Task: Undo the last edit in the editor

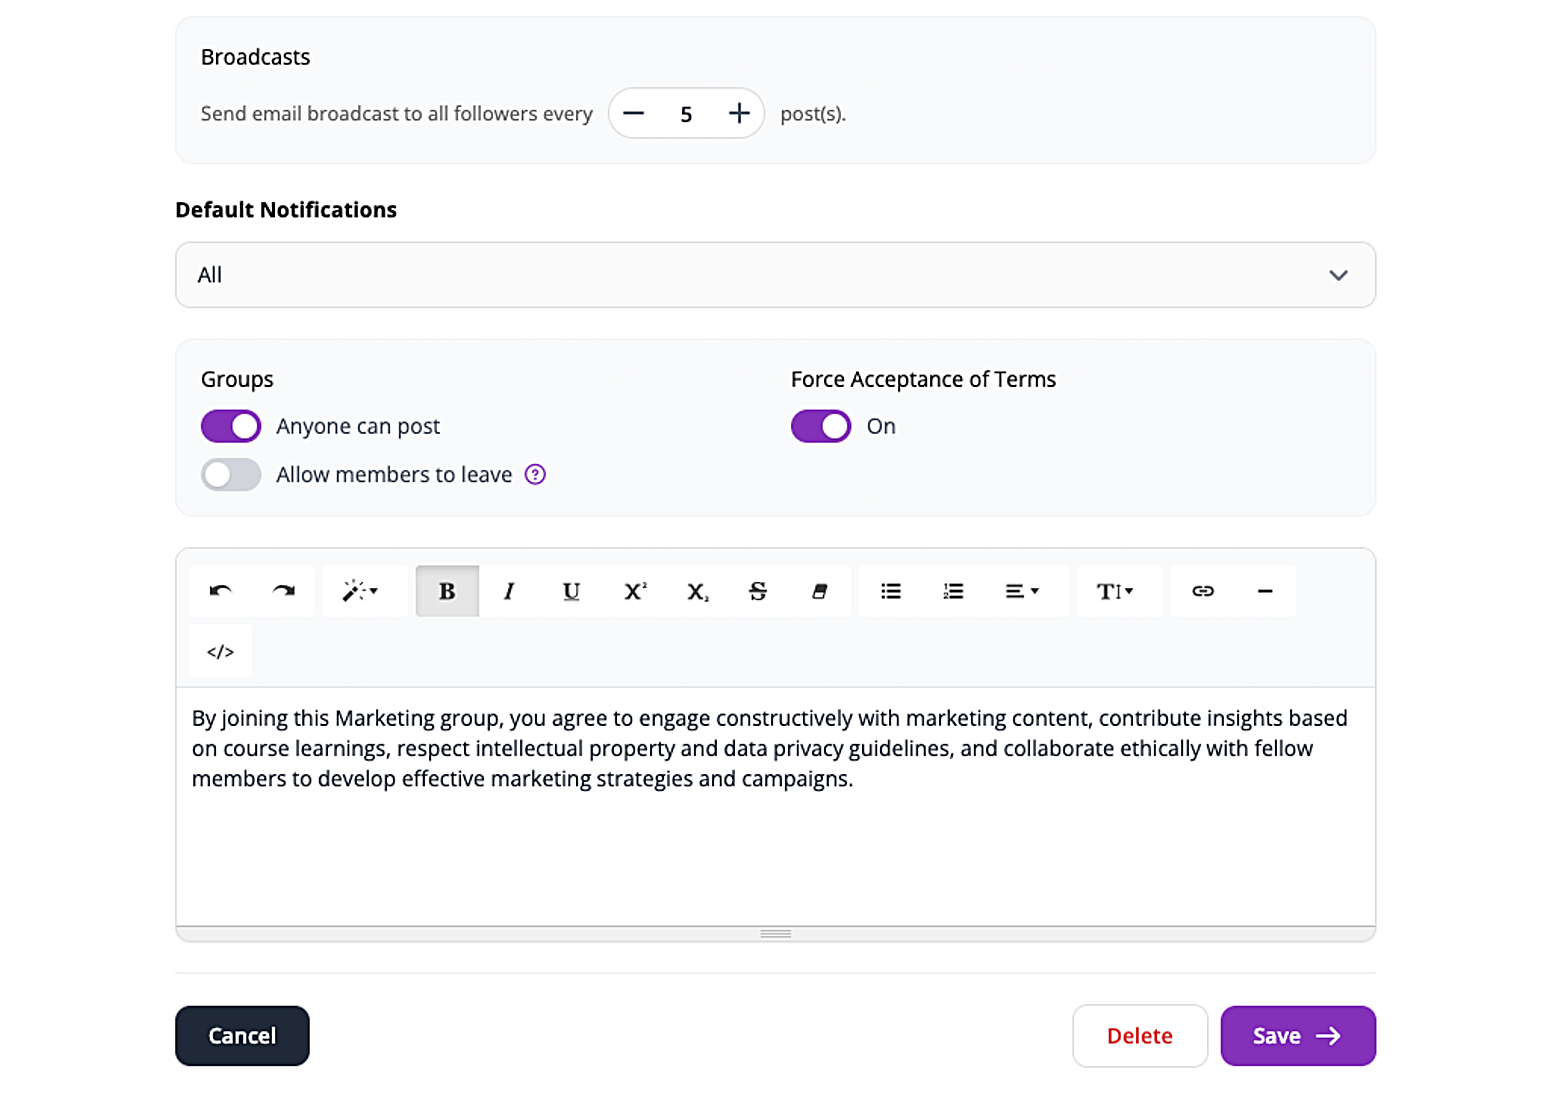Action: coord(221,591)
